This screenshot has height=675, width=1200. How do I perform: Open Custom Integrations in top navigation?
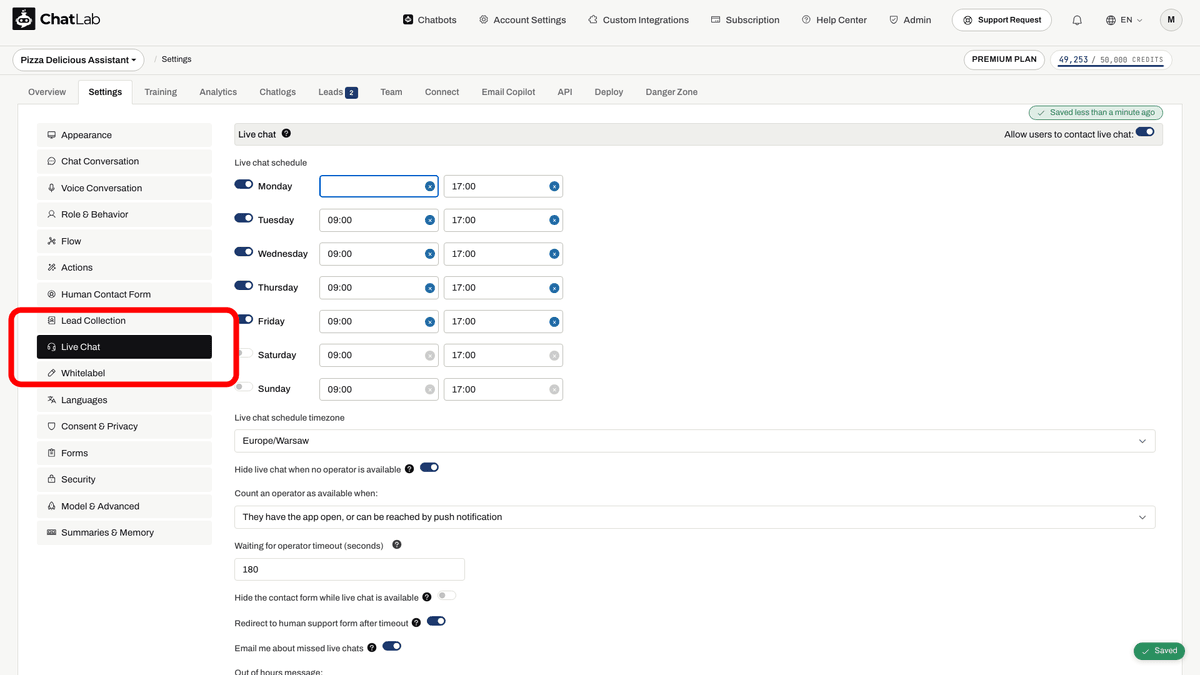638,20
